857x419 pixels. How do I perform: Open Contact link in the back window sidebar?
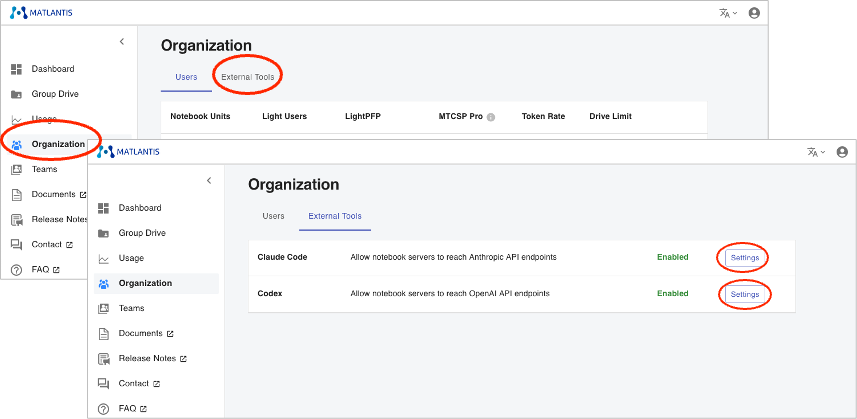52,244
